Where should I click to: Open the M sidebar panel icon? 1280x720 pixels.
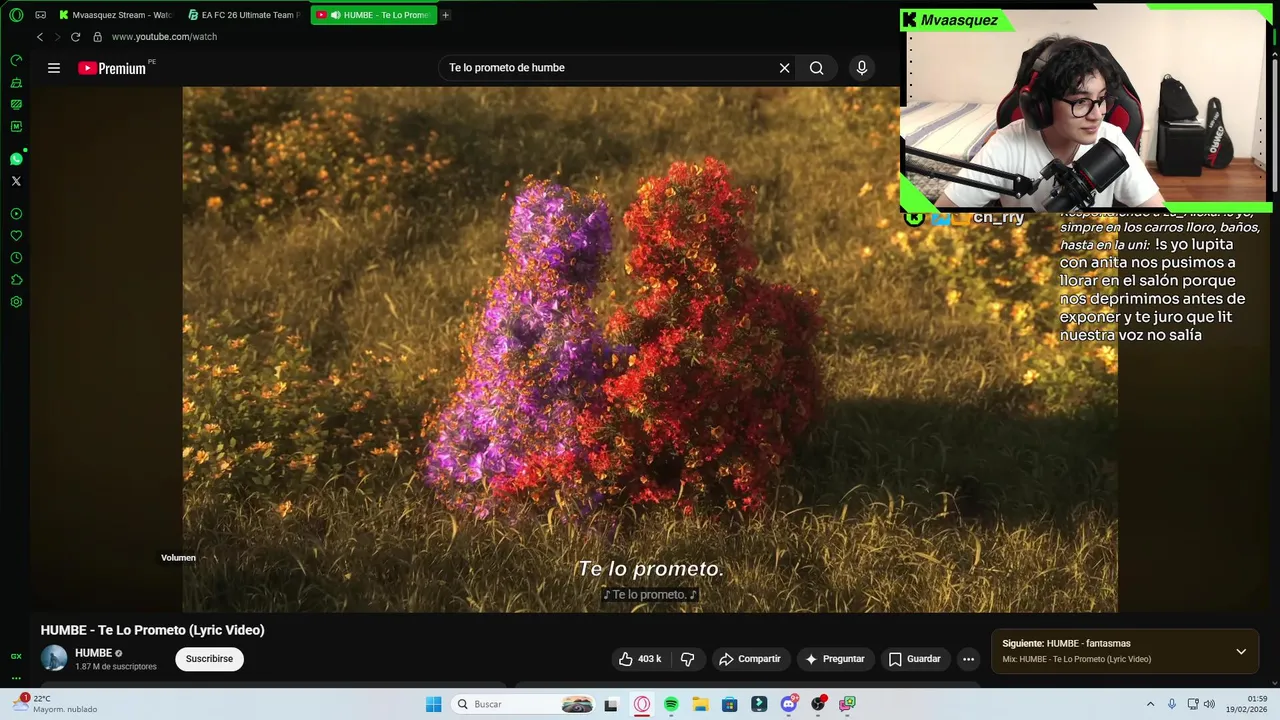tap(16, 127)
